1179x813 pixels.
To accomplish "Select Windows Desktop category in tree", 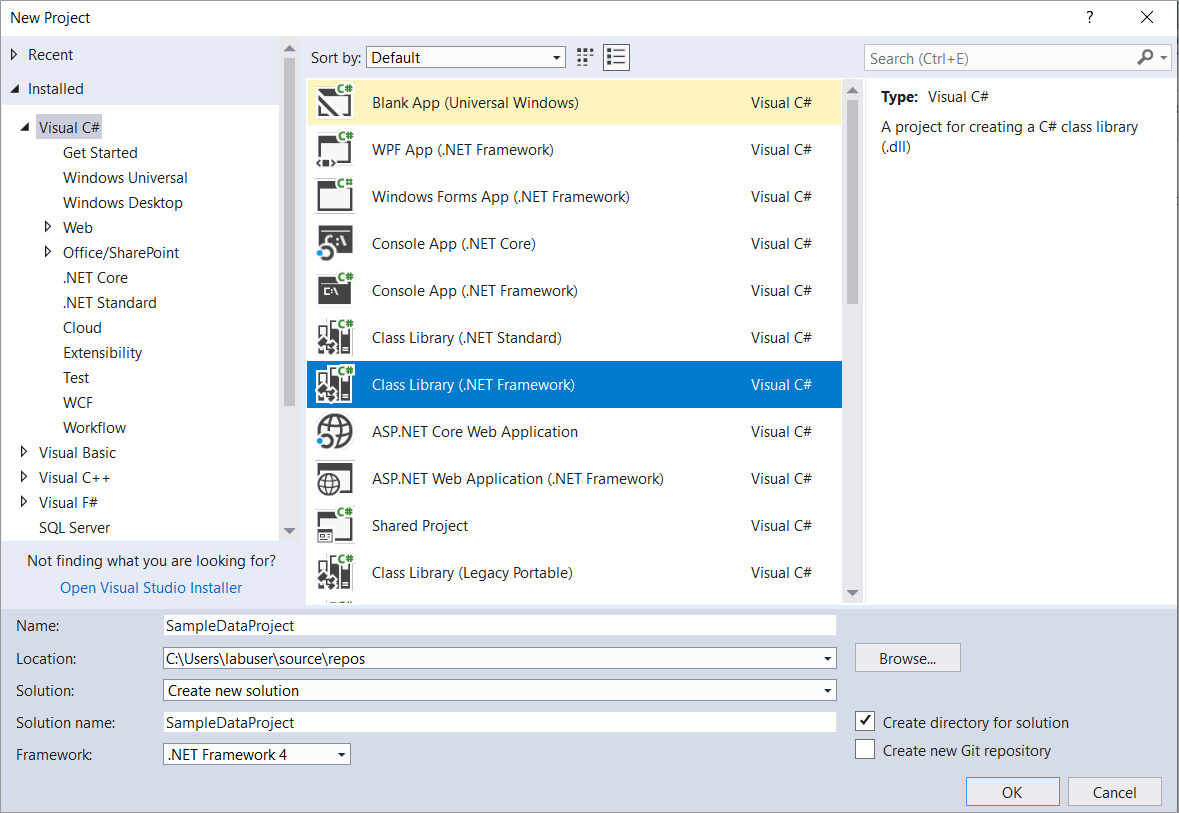I will pos(122,203).
